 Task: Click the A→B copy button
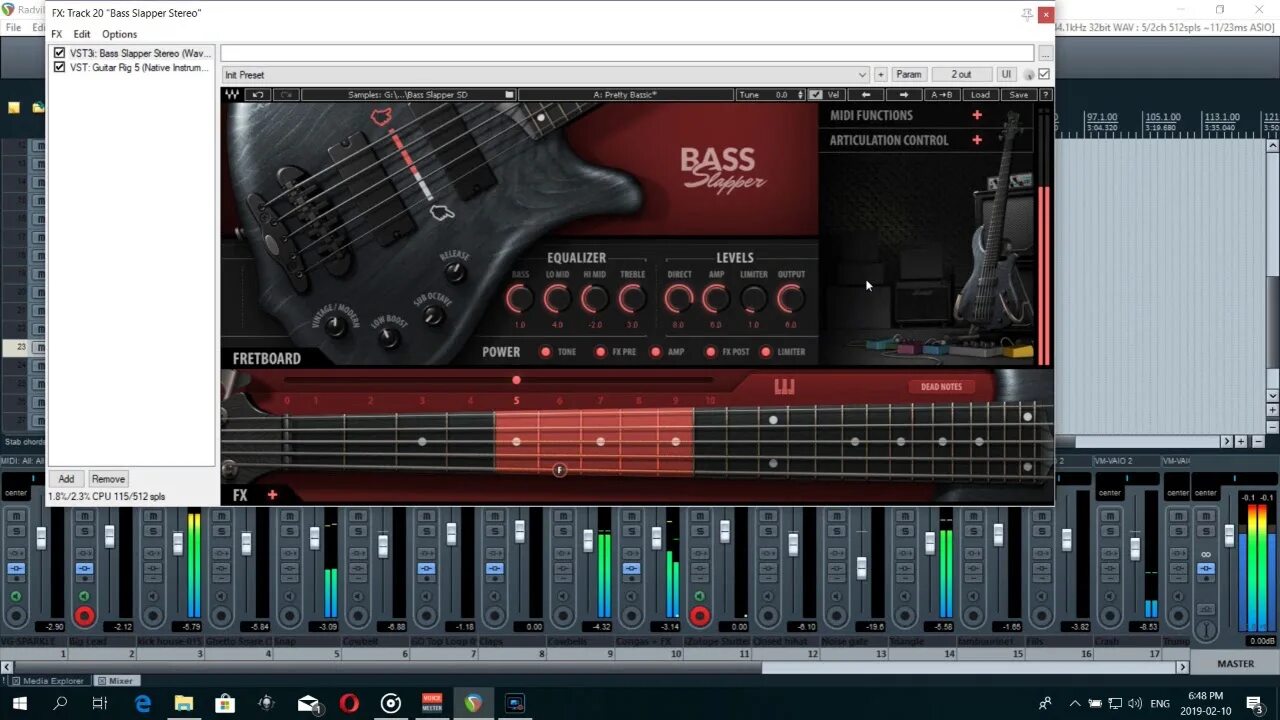[942, 95]
